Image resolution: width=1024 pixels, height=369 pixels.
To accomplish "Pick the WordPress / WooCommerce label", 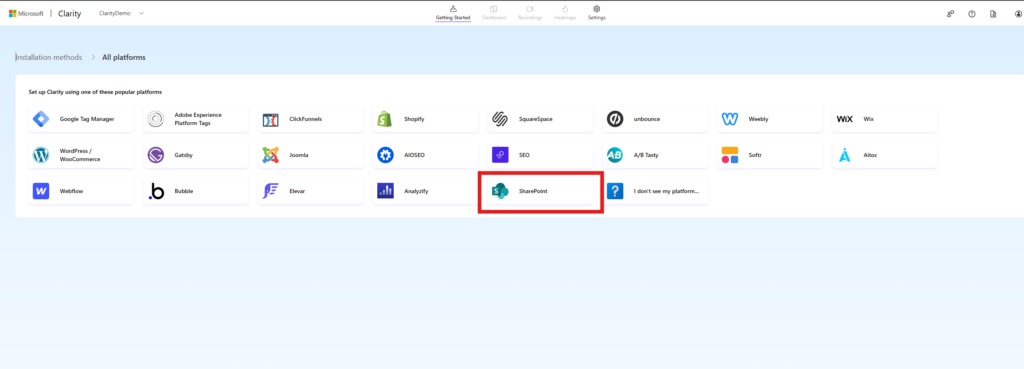I will click(x=80, y=155).
